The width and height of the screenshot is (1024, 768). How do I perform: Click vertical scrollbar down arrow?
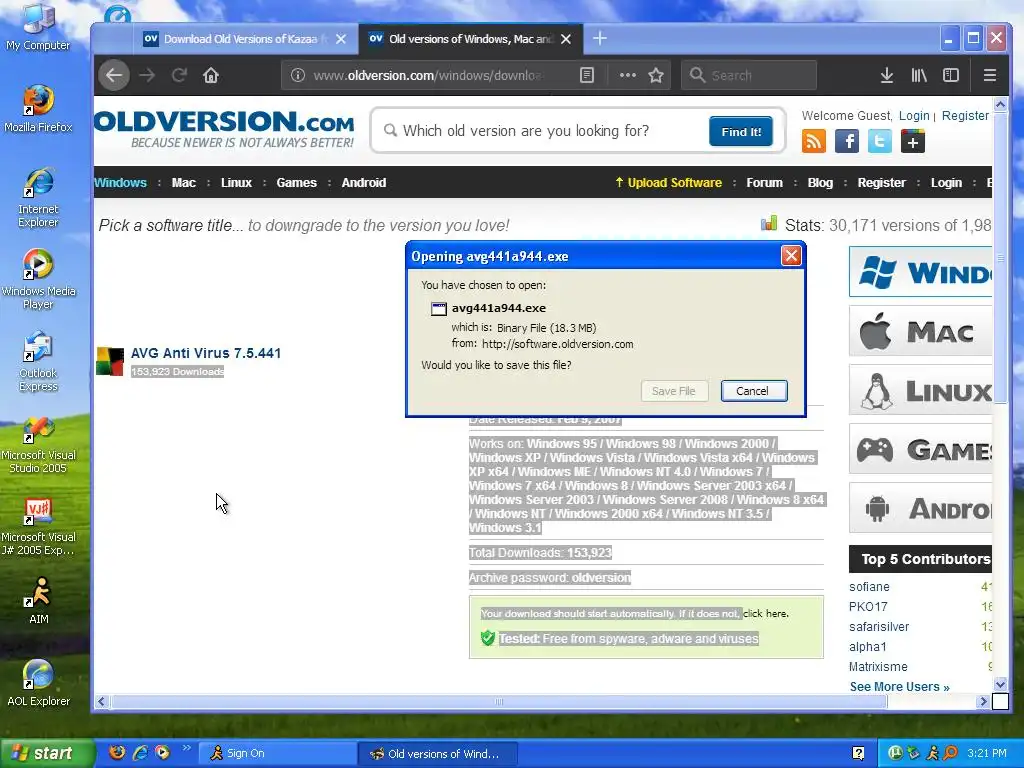pos(1000,684)
